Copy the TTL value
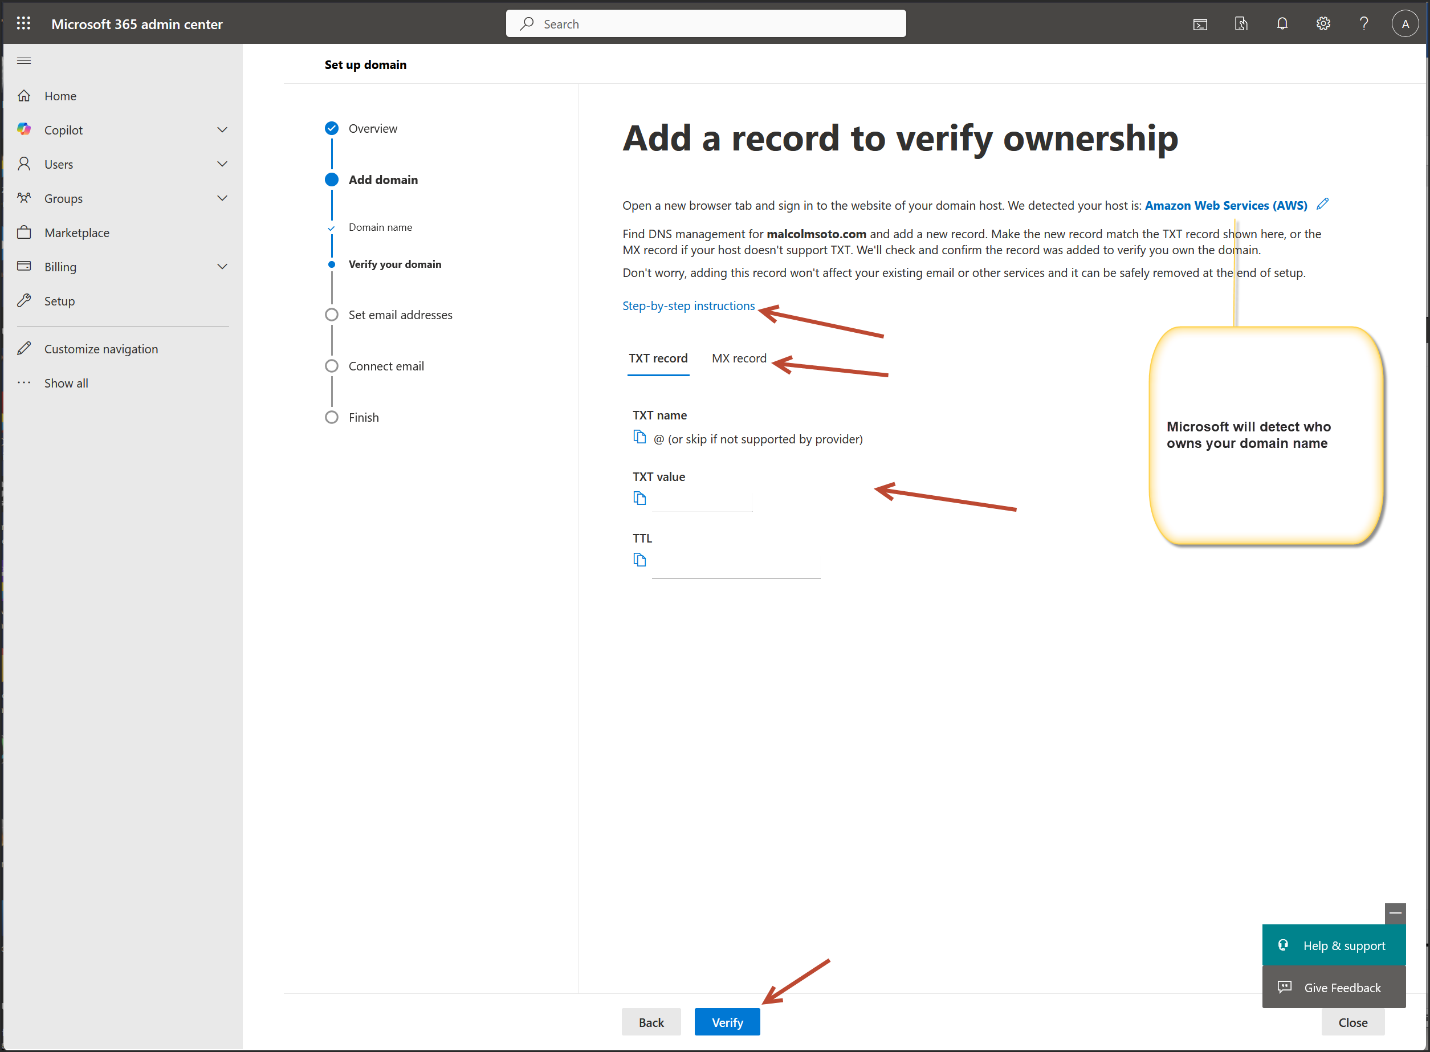1430x1052 pixels. pyautogui.click(x=640, y=560)
